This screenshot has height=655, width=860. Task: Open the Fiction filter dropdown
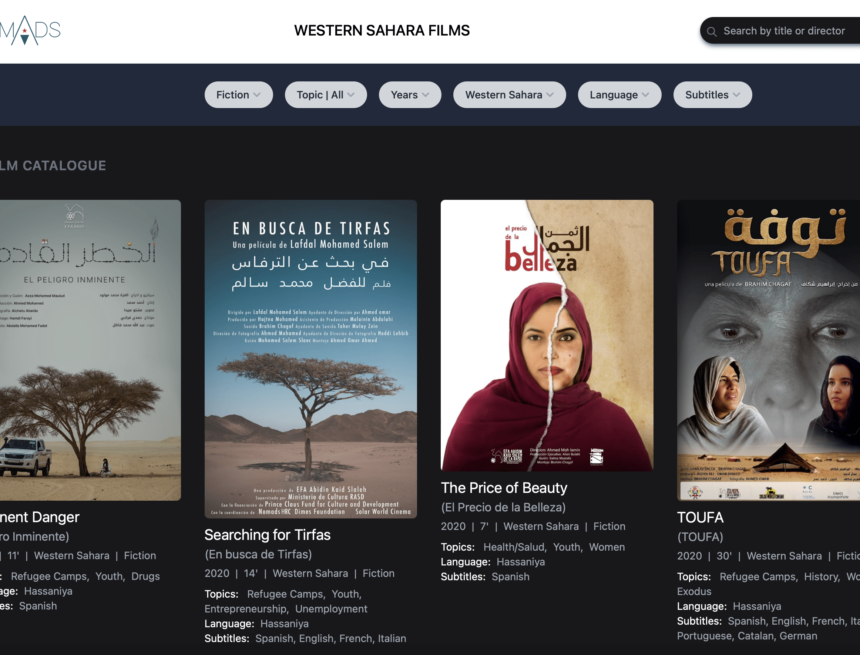click(x=238, y=95)
